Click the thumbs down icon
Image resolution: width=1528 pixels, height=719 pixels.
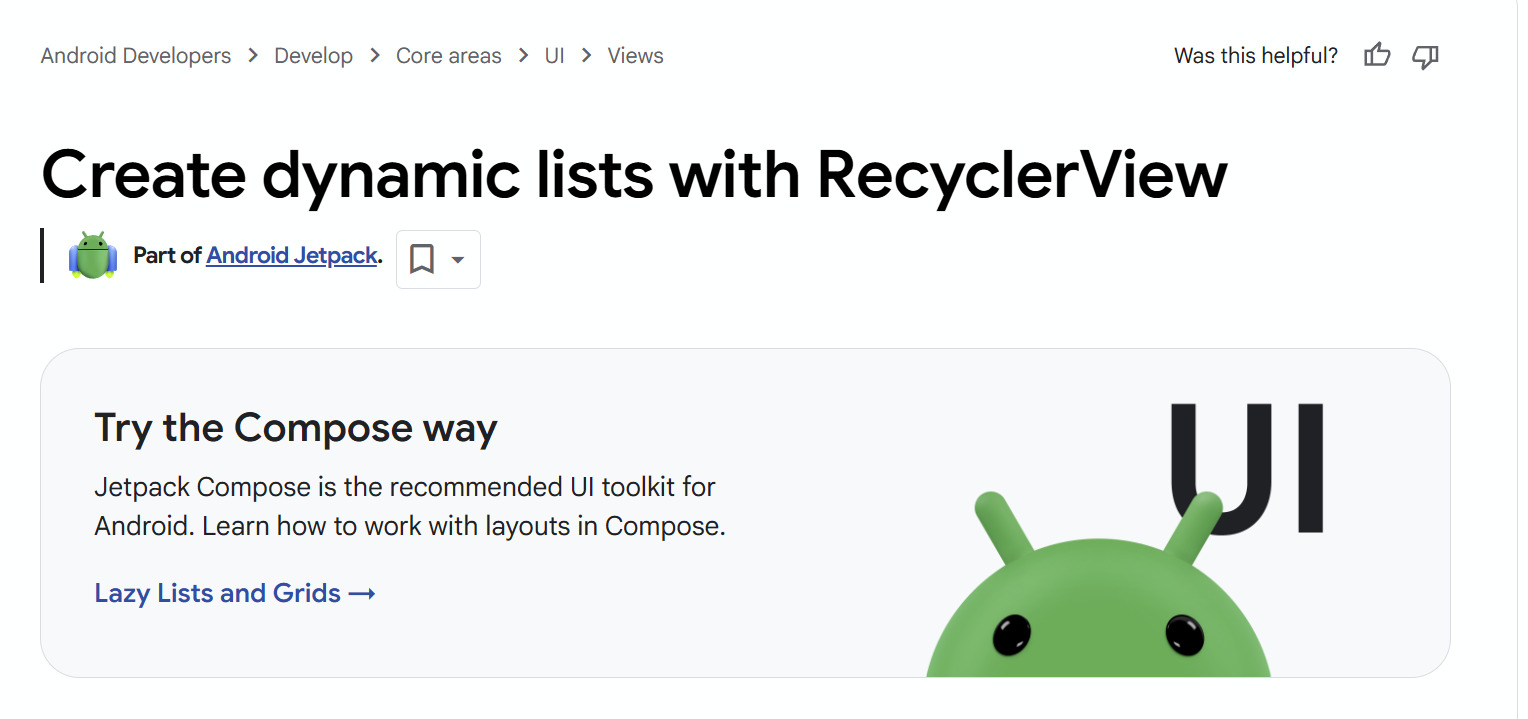1425,56
